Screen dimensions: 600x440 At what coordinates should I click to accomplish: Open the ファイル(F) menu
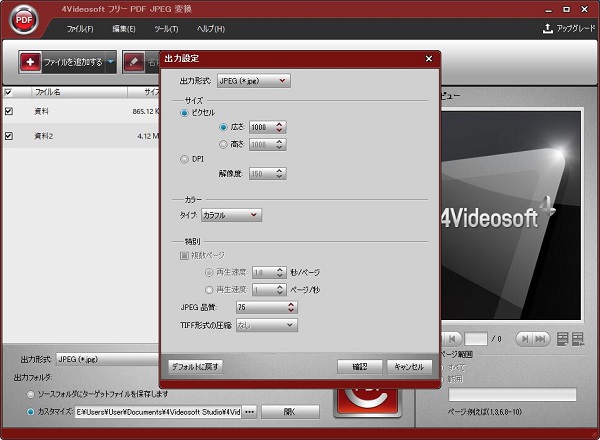(x=79, y=29)
